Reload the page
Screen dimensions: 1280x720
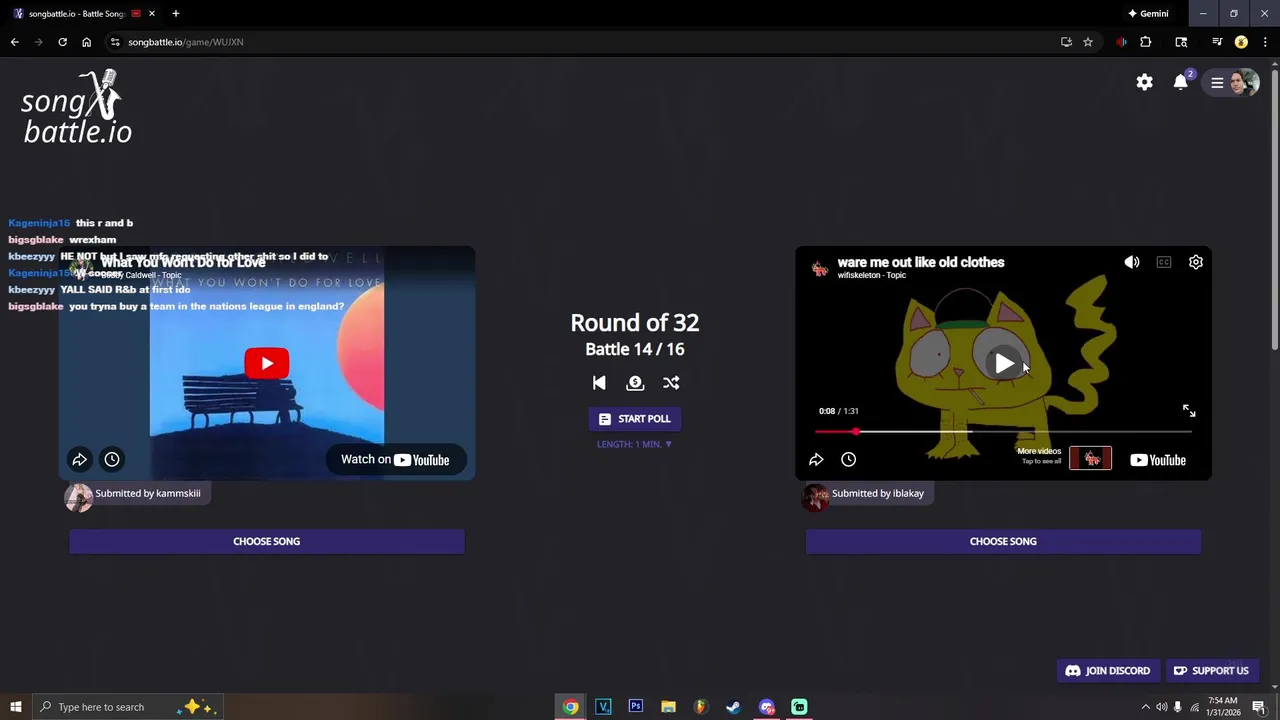pos(62,42)
